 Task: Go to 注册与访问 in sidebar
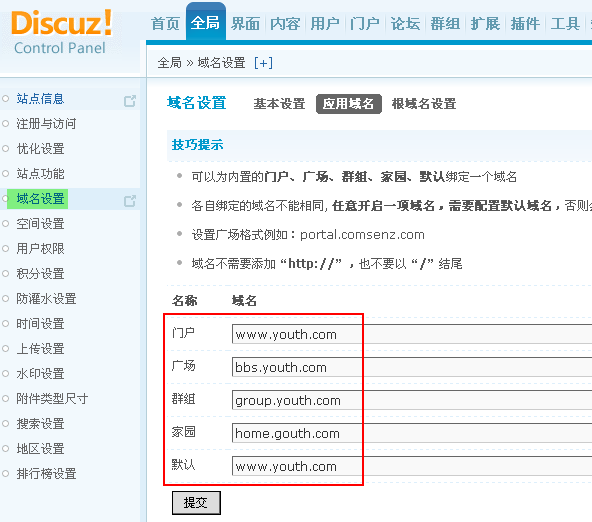[46, 124]
